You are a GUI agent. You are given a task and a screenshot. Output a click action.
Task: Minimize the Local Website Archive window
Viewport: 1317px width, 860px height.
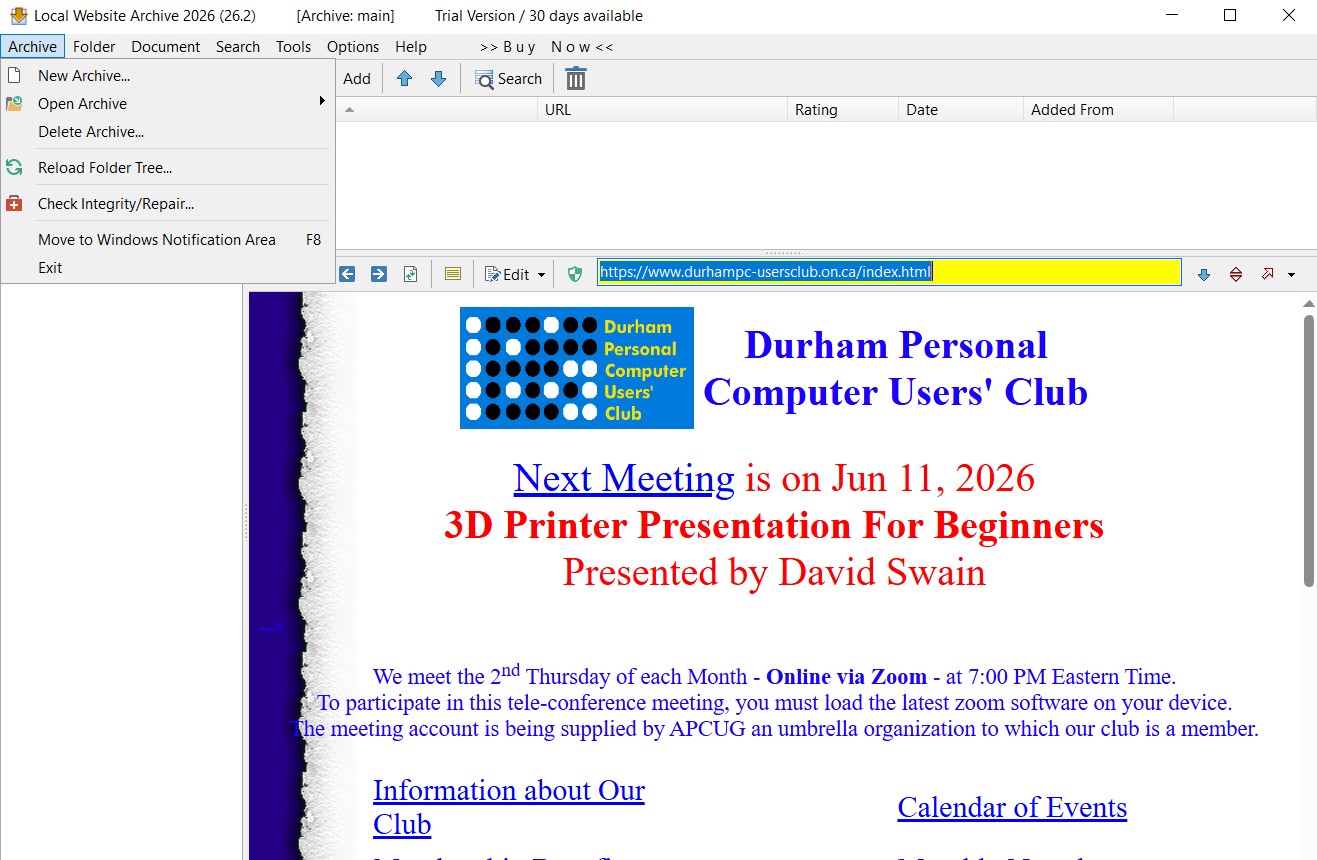[1171, 16]
